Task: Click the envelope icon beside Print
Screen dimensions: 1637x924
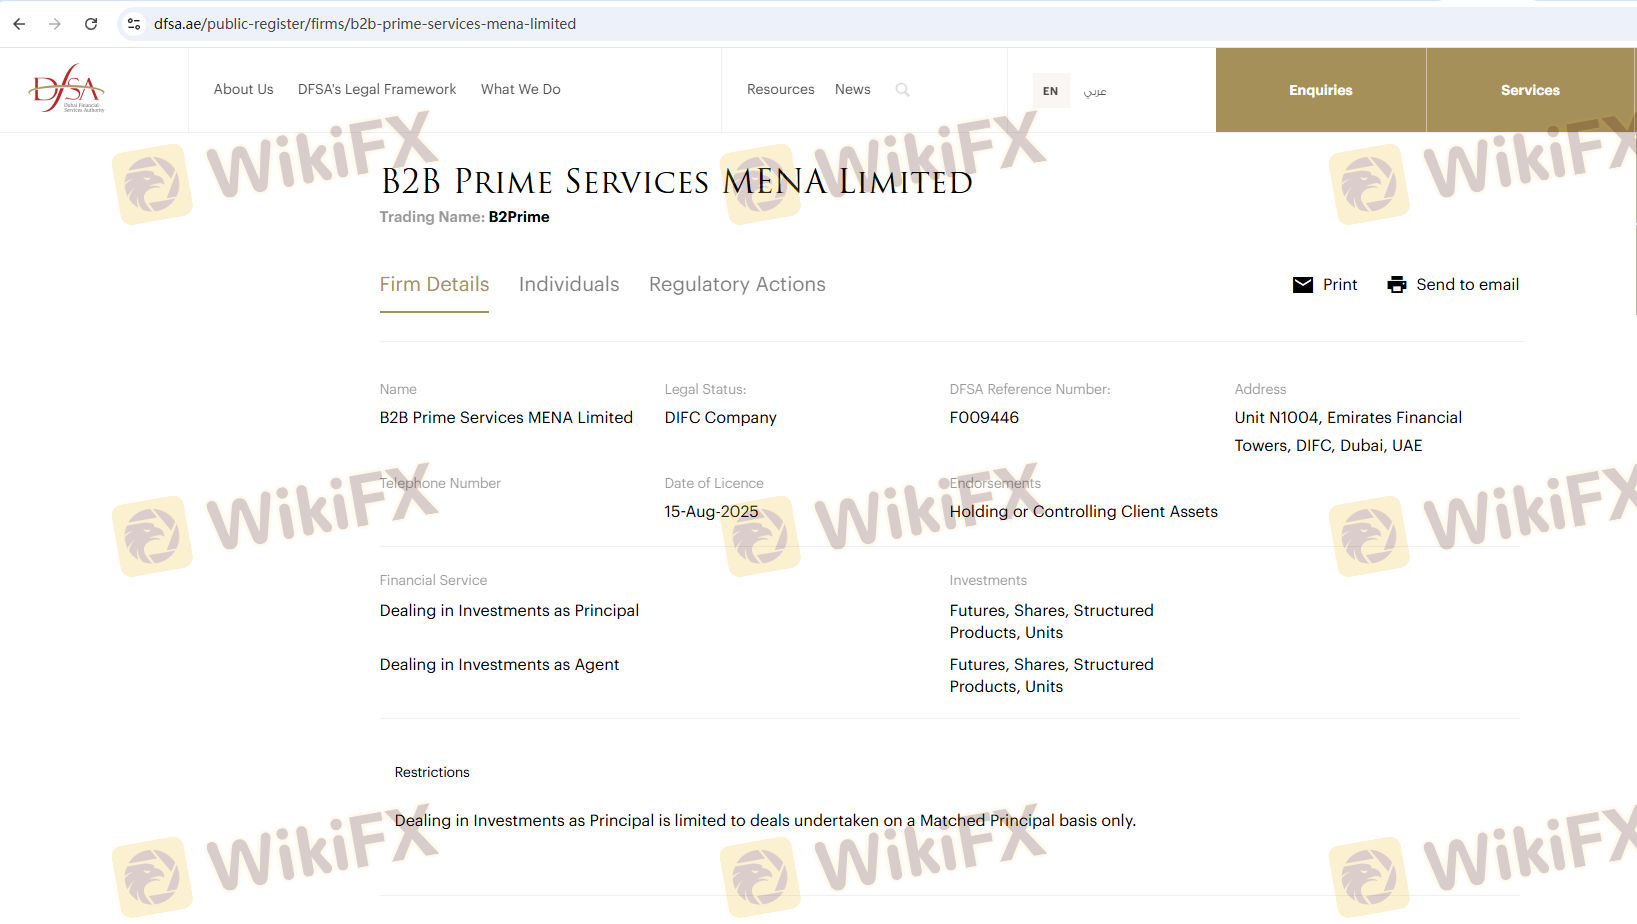Action: (x=1302, y=285)
